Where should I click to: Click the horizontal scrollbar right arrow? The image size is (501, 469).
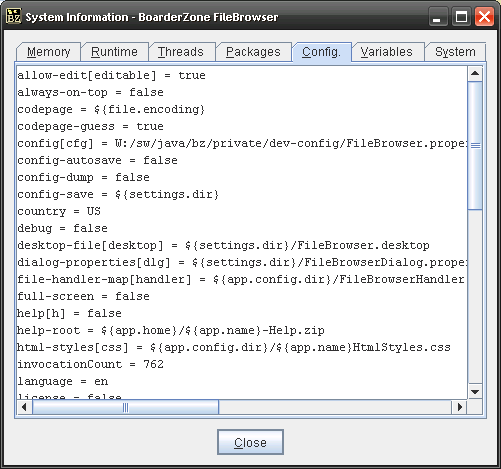pyautogui.click(x=460, y=407)
